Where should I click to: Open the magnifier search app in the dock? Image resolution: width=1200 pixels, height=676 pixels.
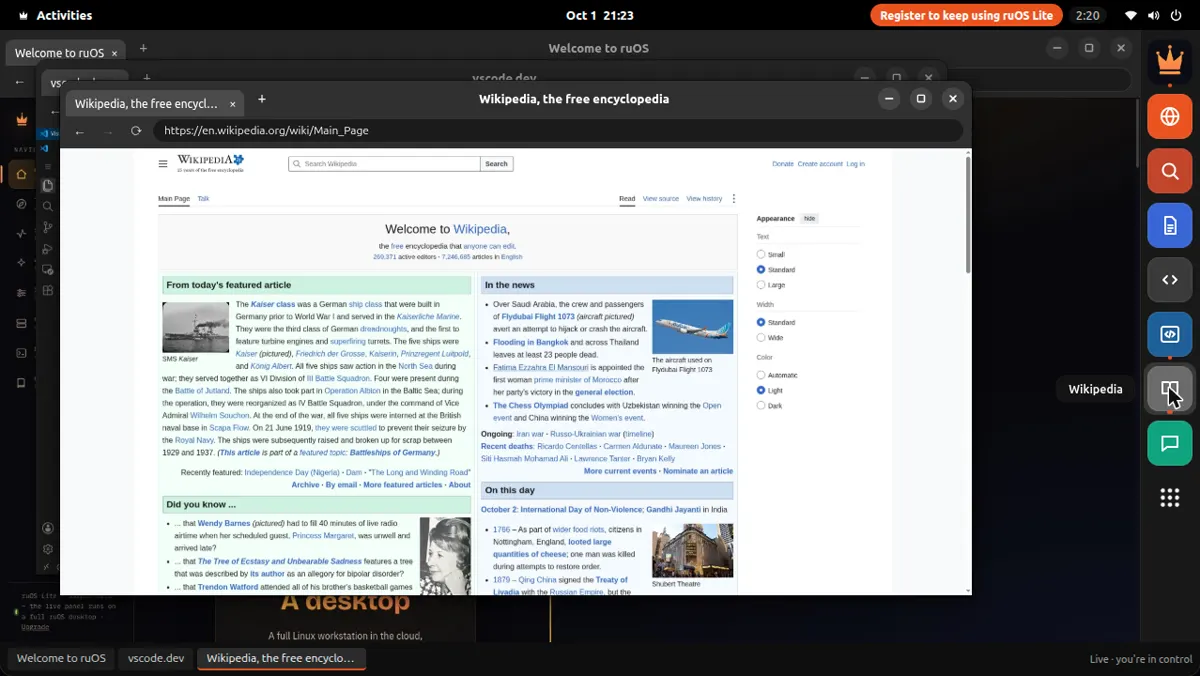click(x=1169, y=171)
